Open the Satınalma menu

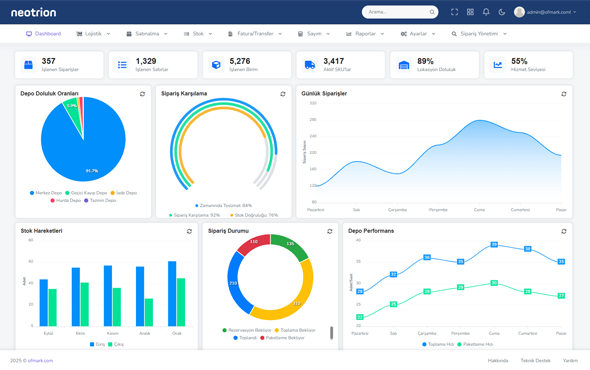(147, 34)
